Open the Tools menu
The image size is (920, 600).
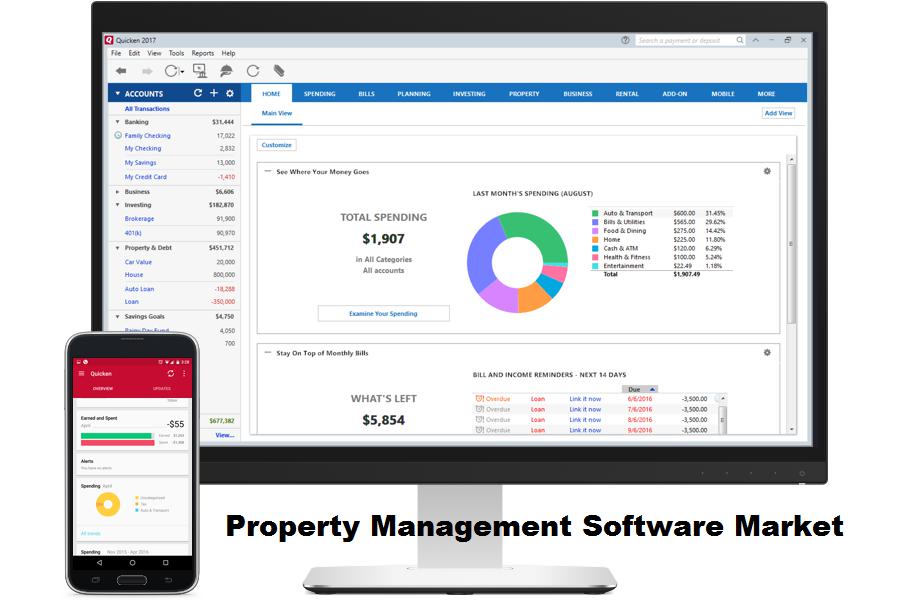pyautogui.click(x=176, y=53)
